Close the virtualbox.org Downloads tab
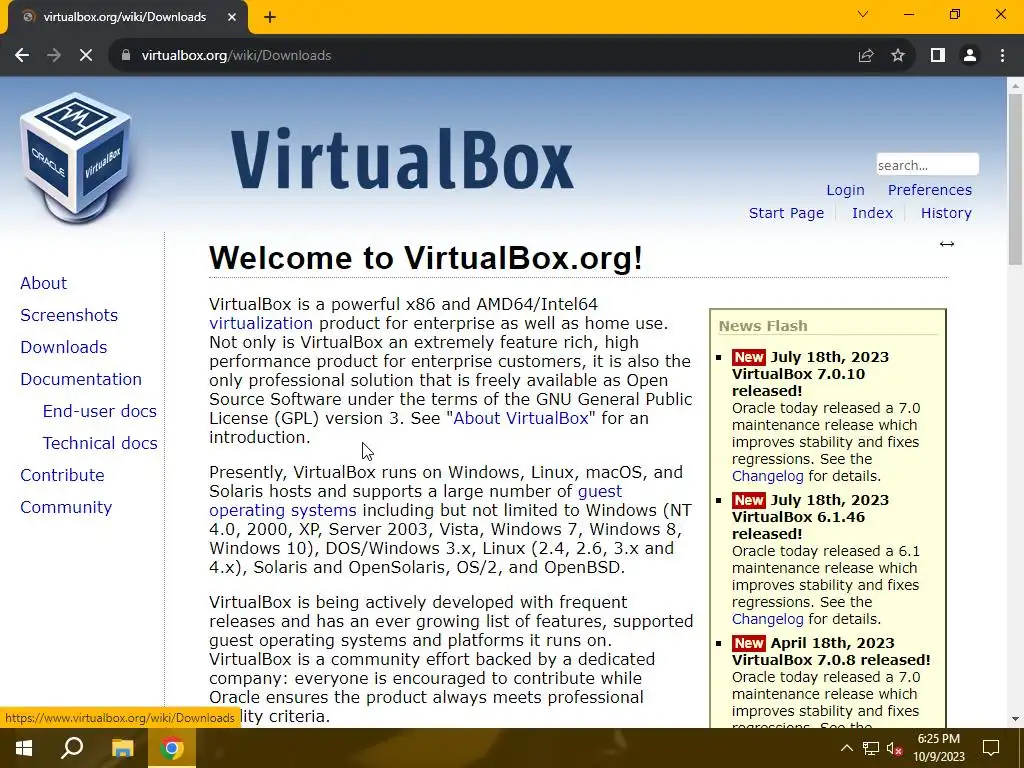The height and width of the screenshot is (768, 1024). (232, 17)
